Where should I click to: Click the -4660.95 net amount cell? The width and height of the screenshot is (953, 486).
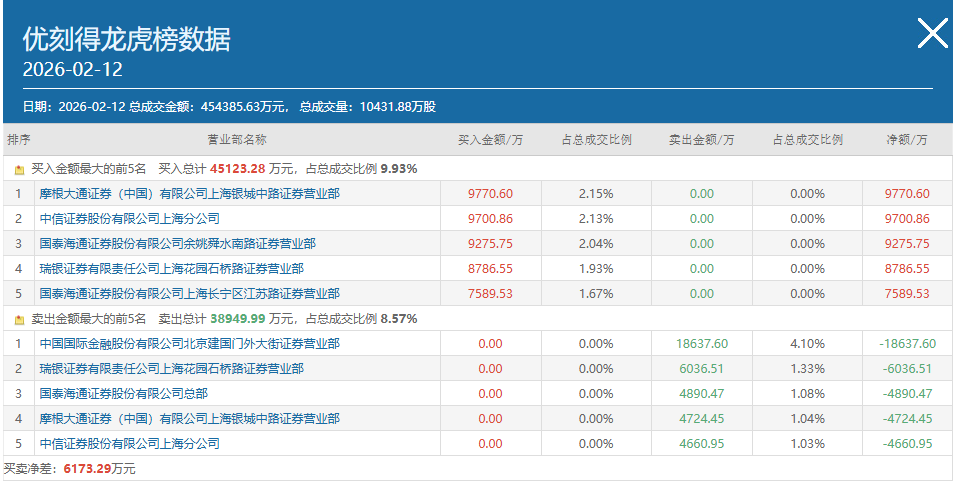(x=907, y=443)
